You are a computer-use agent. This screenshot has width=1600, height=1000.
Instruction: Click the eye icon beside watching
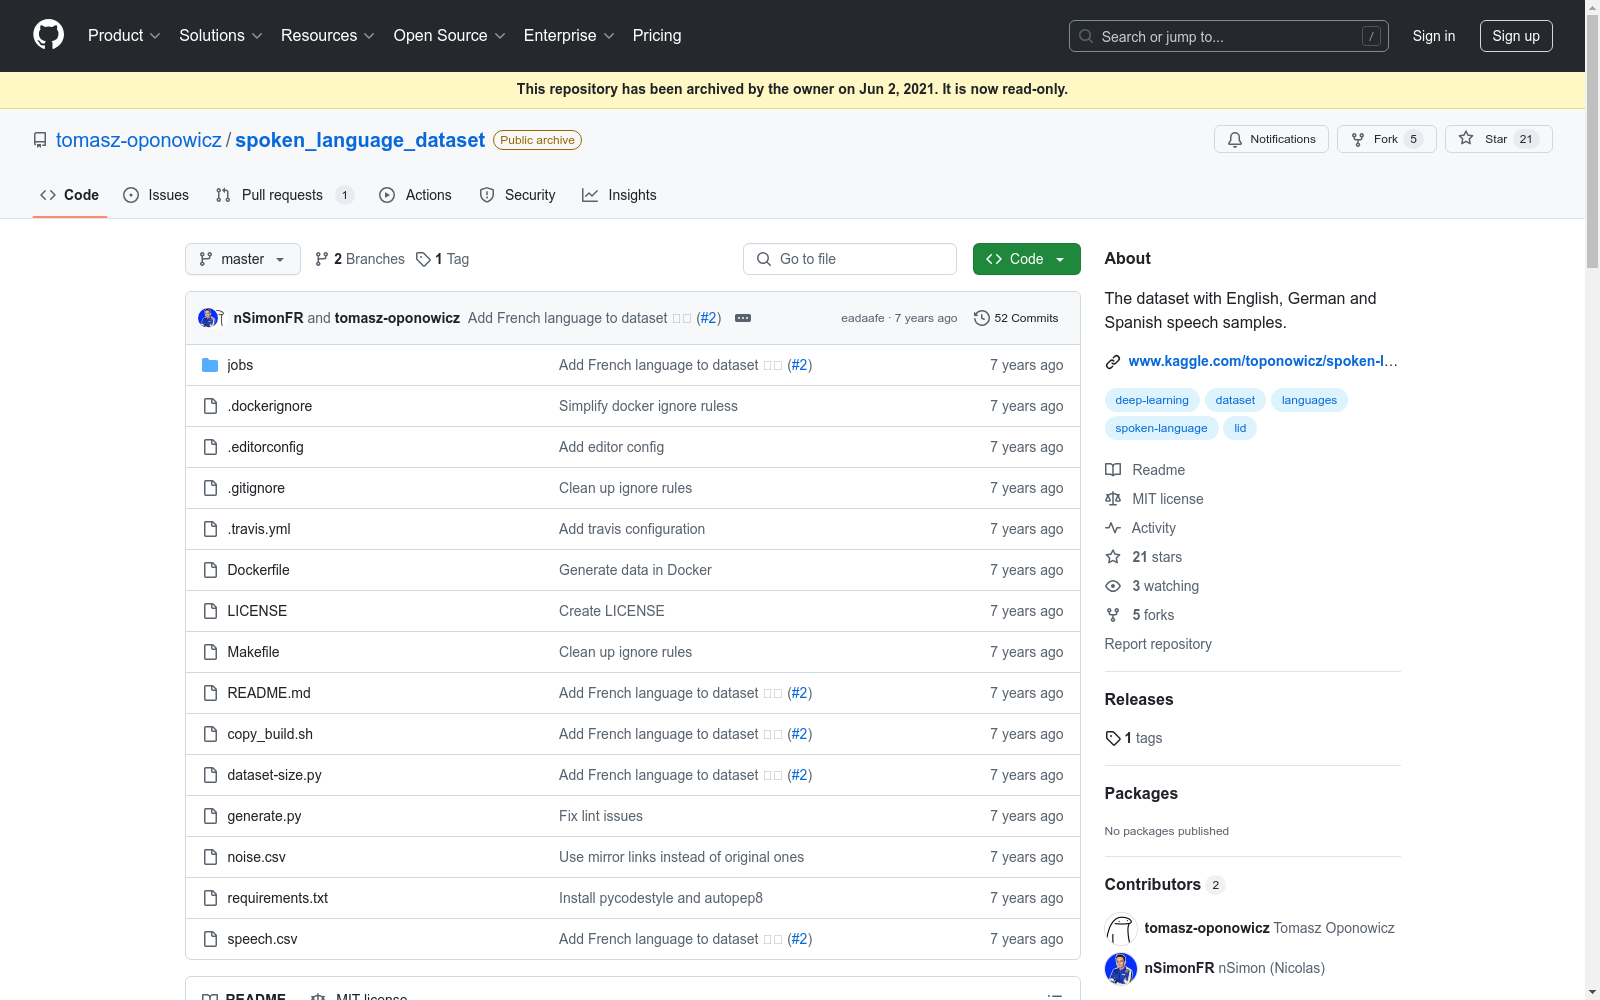click(x=1113, y=586)
